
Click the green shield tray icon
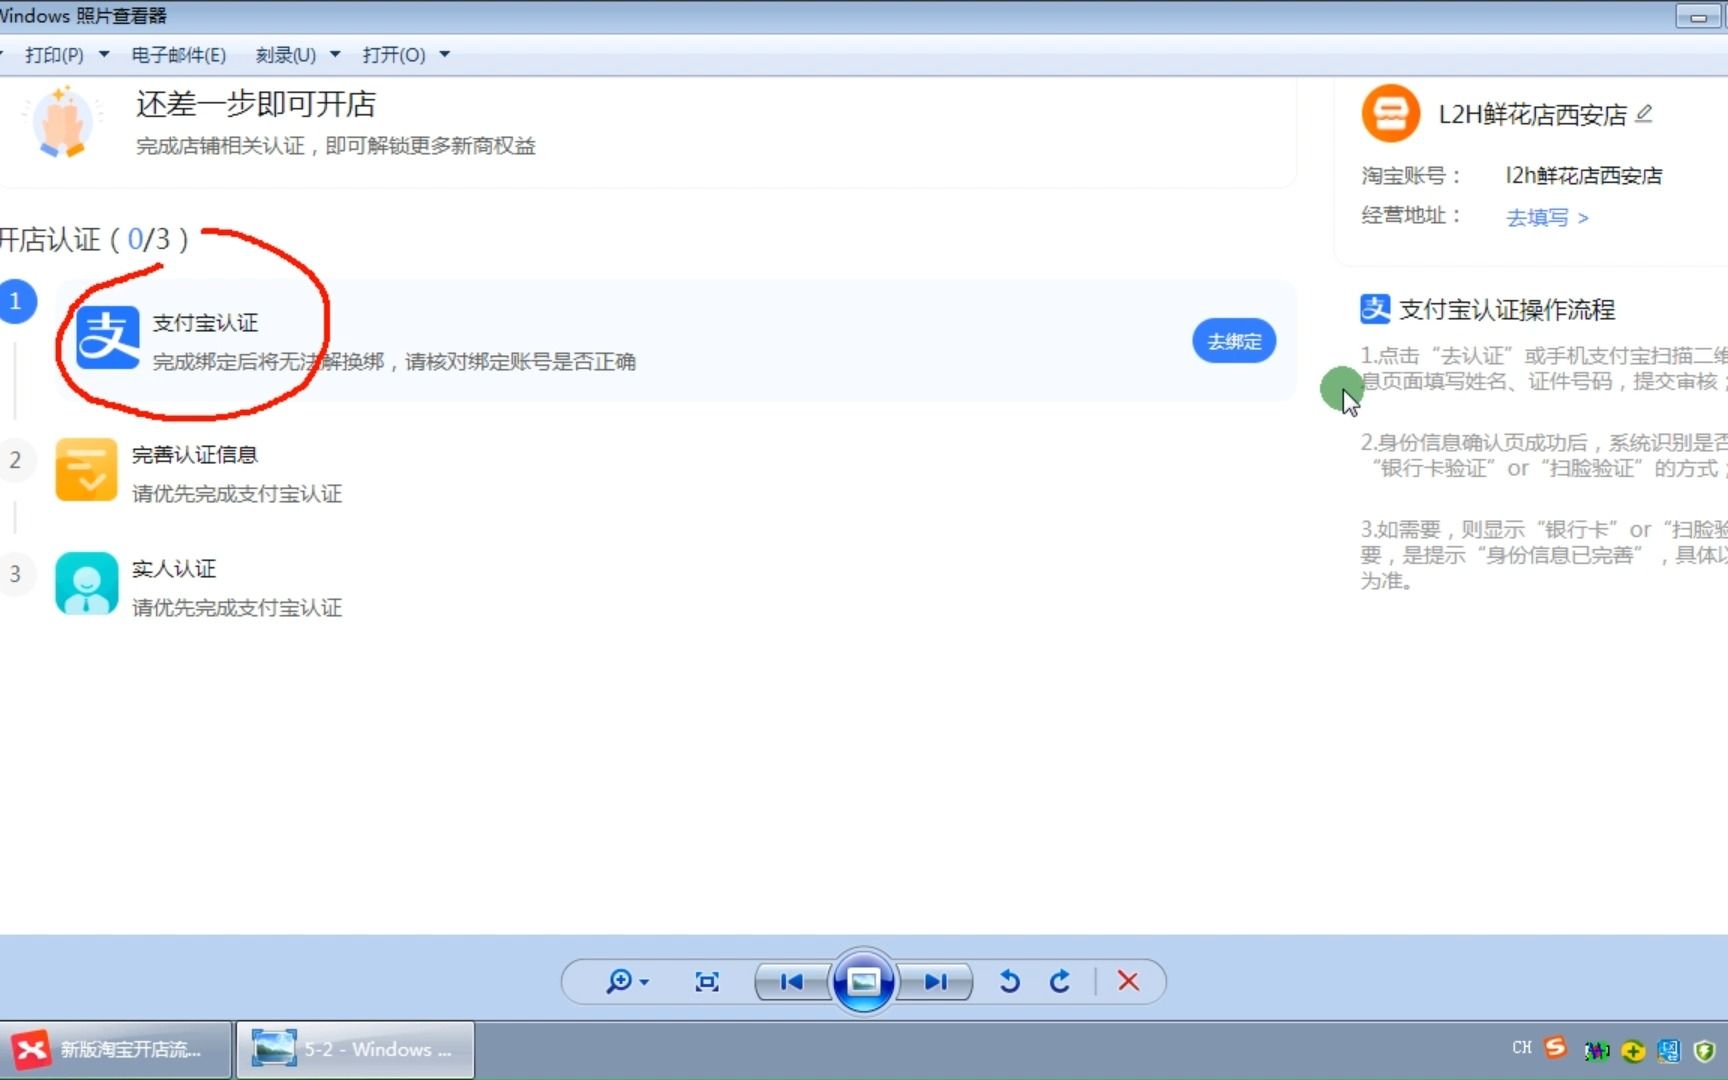point(1705,1050)
